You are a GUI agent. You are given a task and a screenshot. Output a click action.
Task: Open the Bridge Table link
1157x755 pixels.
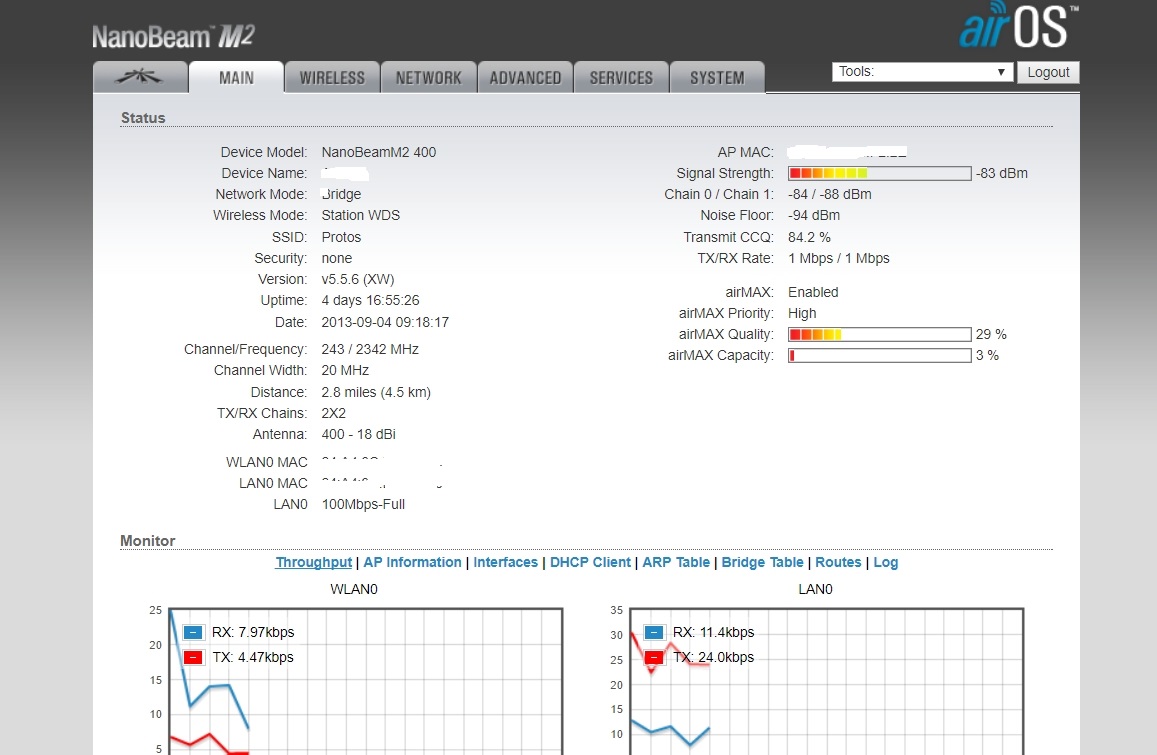[x=762, y=562]
